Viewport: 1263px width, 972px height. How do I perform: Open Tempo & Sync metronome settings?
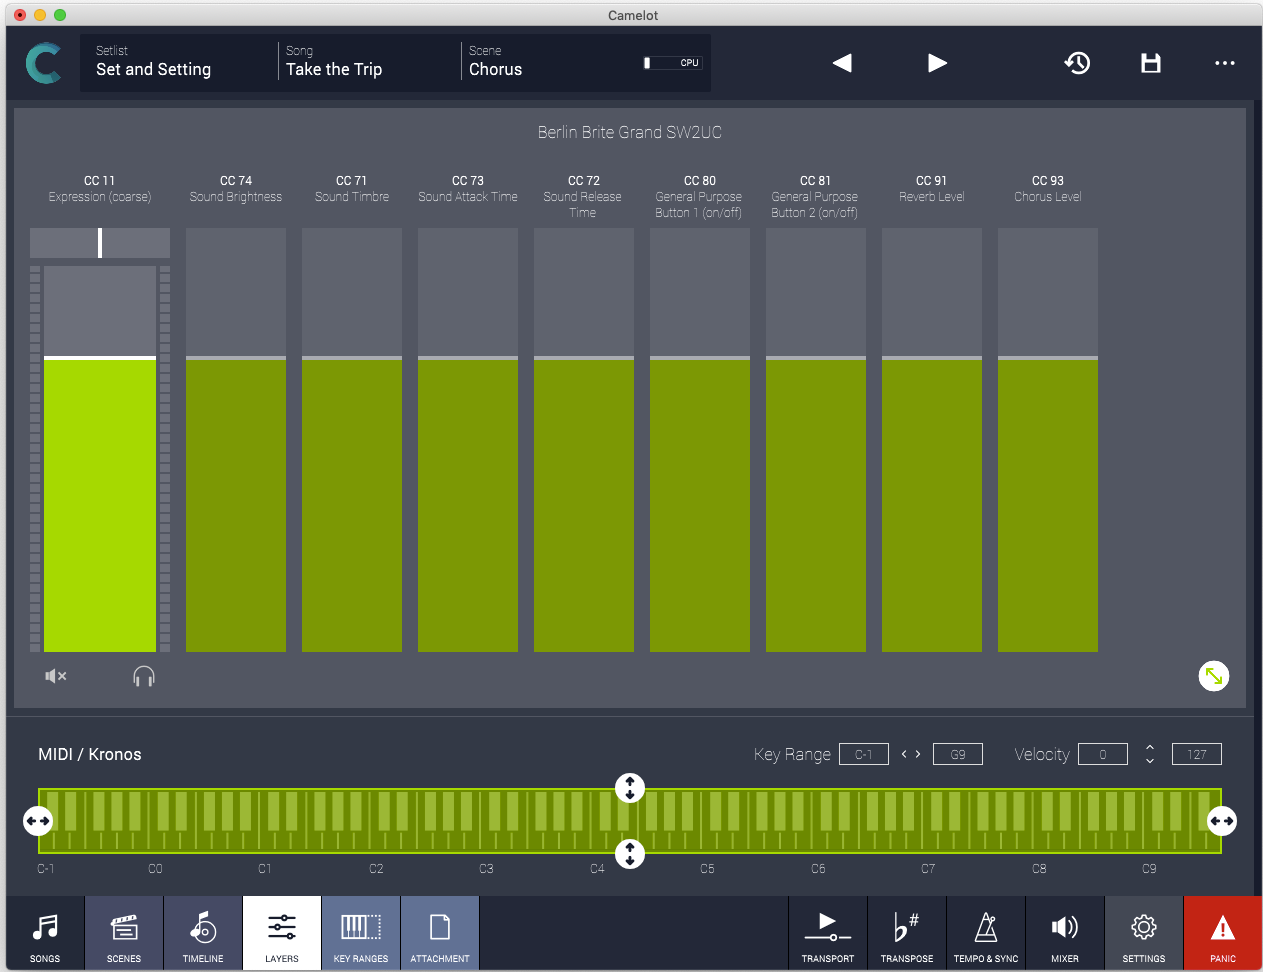tap(986, 934)
